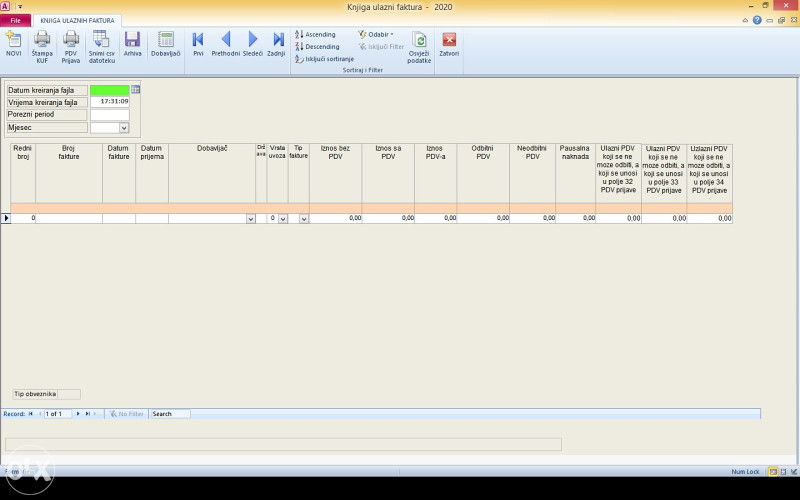The height and width of the screenshot is (500, 800).
Task: Click the Pausalna naknada value cell
Action: (576, 218)
